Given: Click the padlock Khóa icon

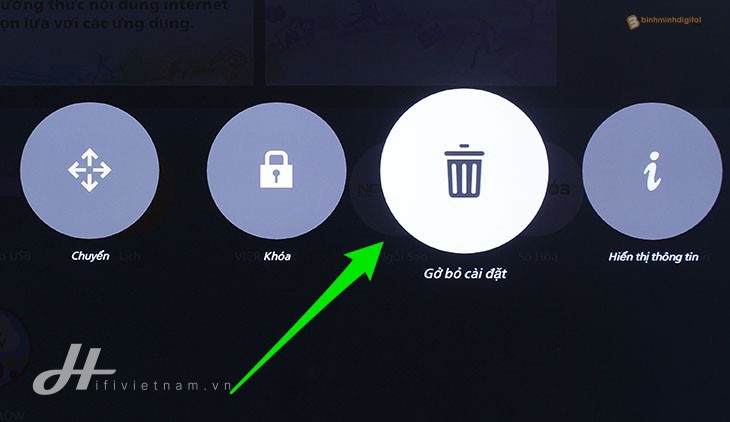Looking at the screenshot, I should 276,170.
